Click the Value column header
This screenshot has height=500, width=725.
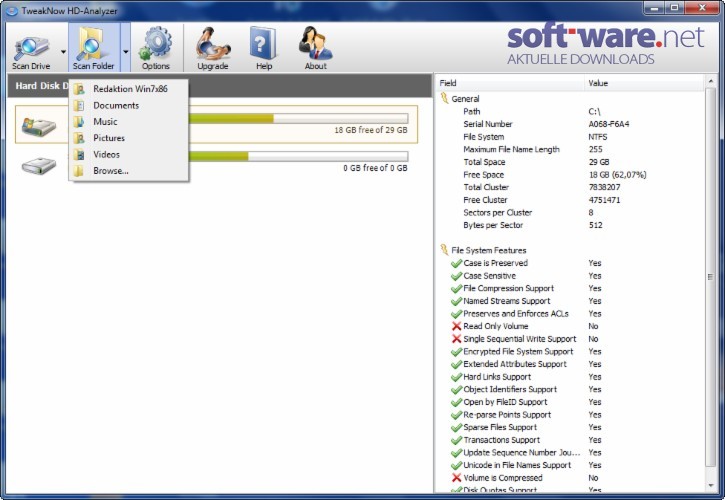(644, 83)
